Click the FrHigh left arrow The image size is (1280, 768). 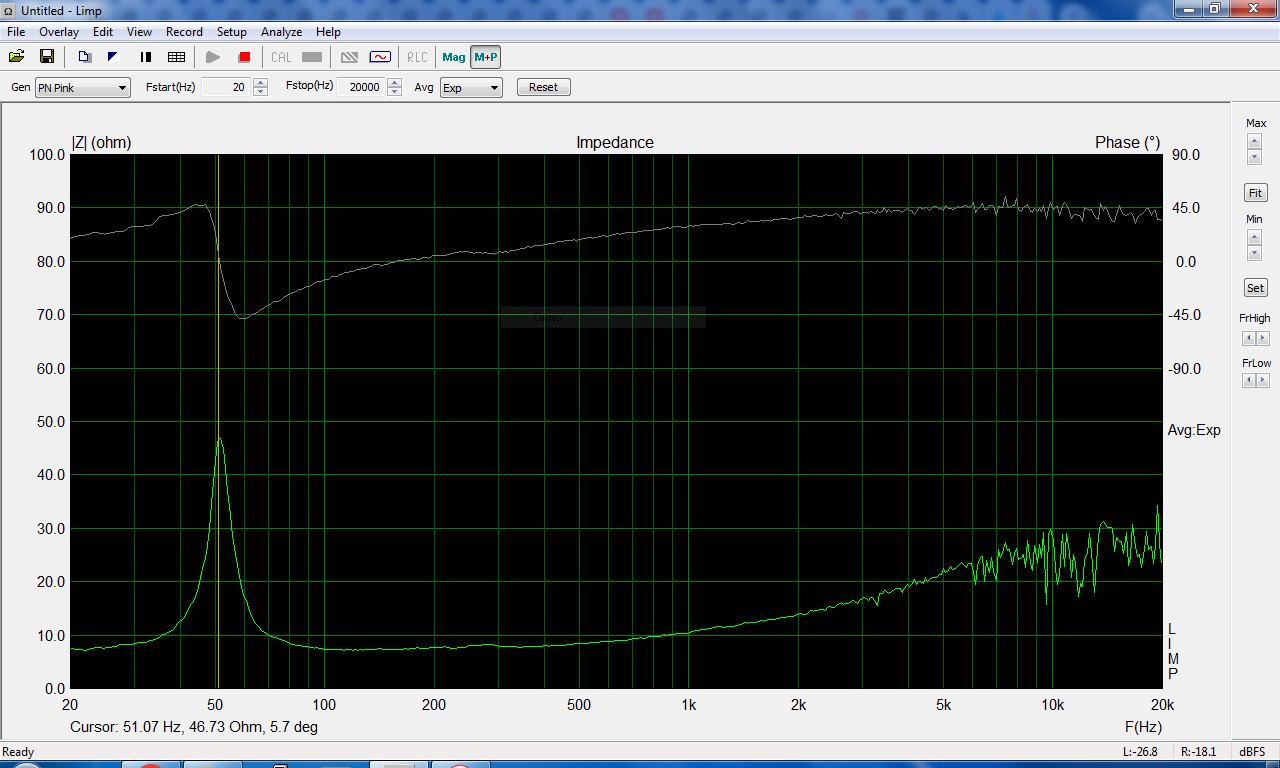click(1249, 338)
